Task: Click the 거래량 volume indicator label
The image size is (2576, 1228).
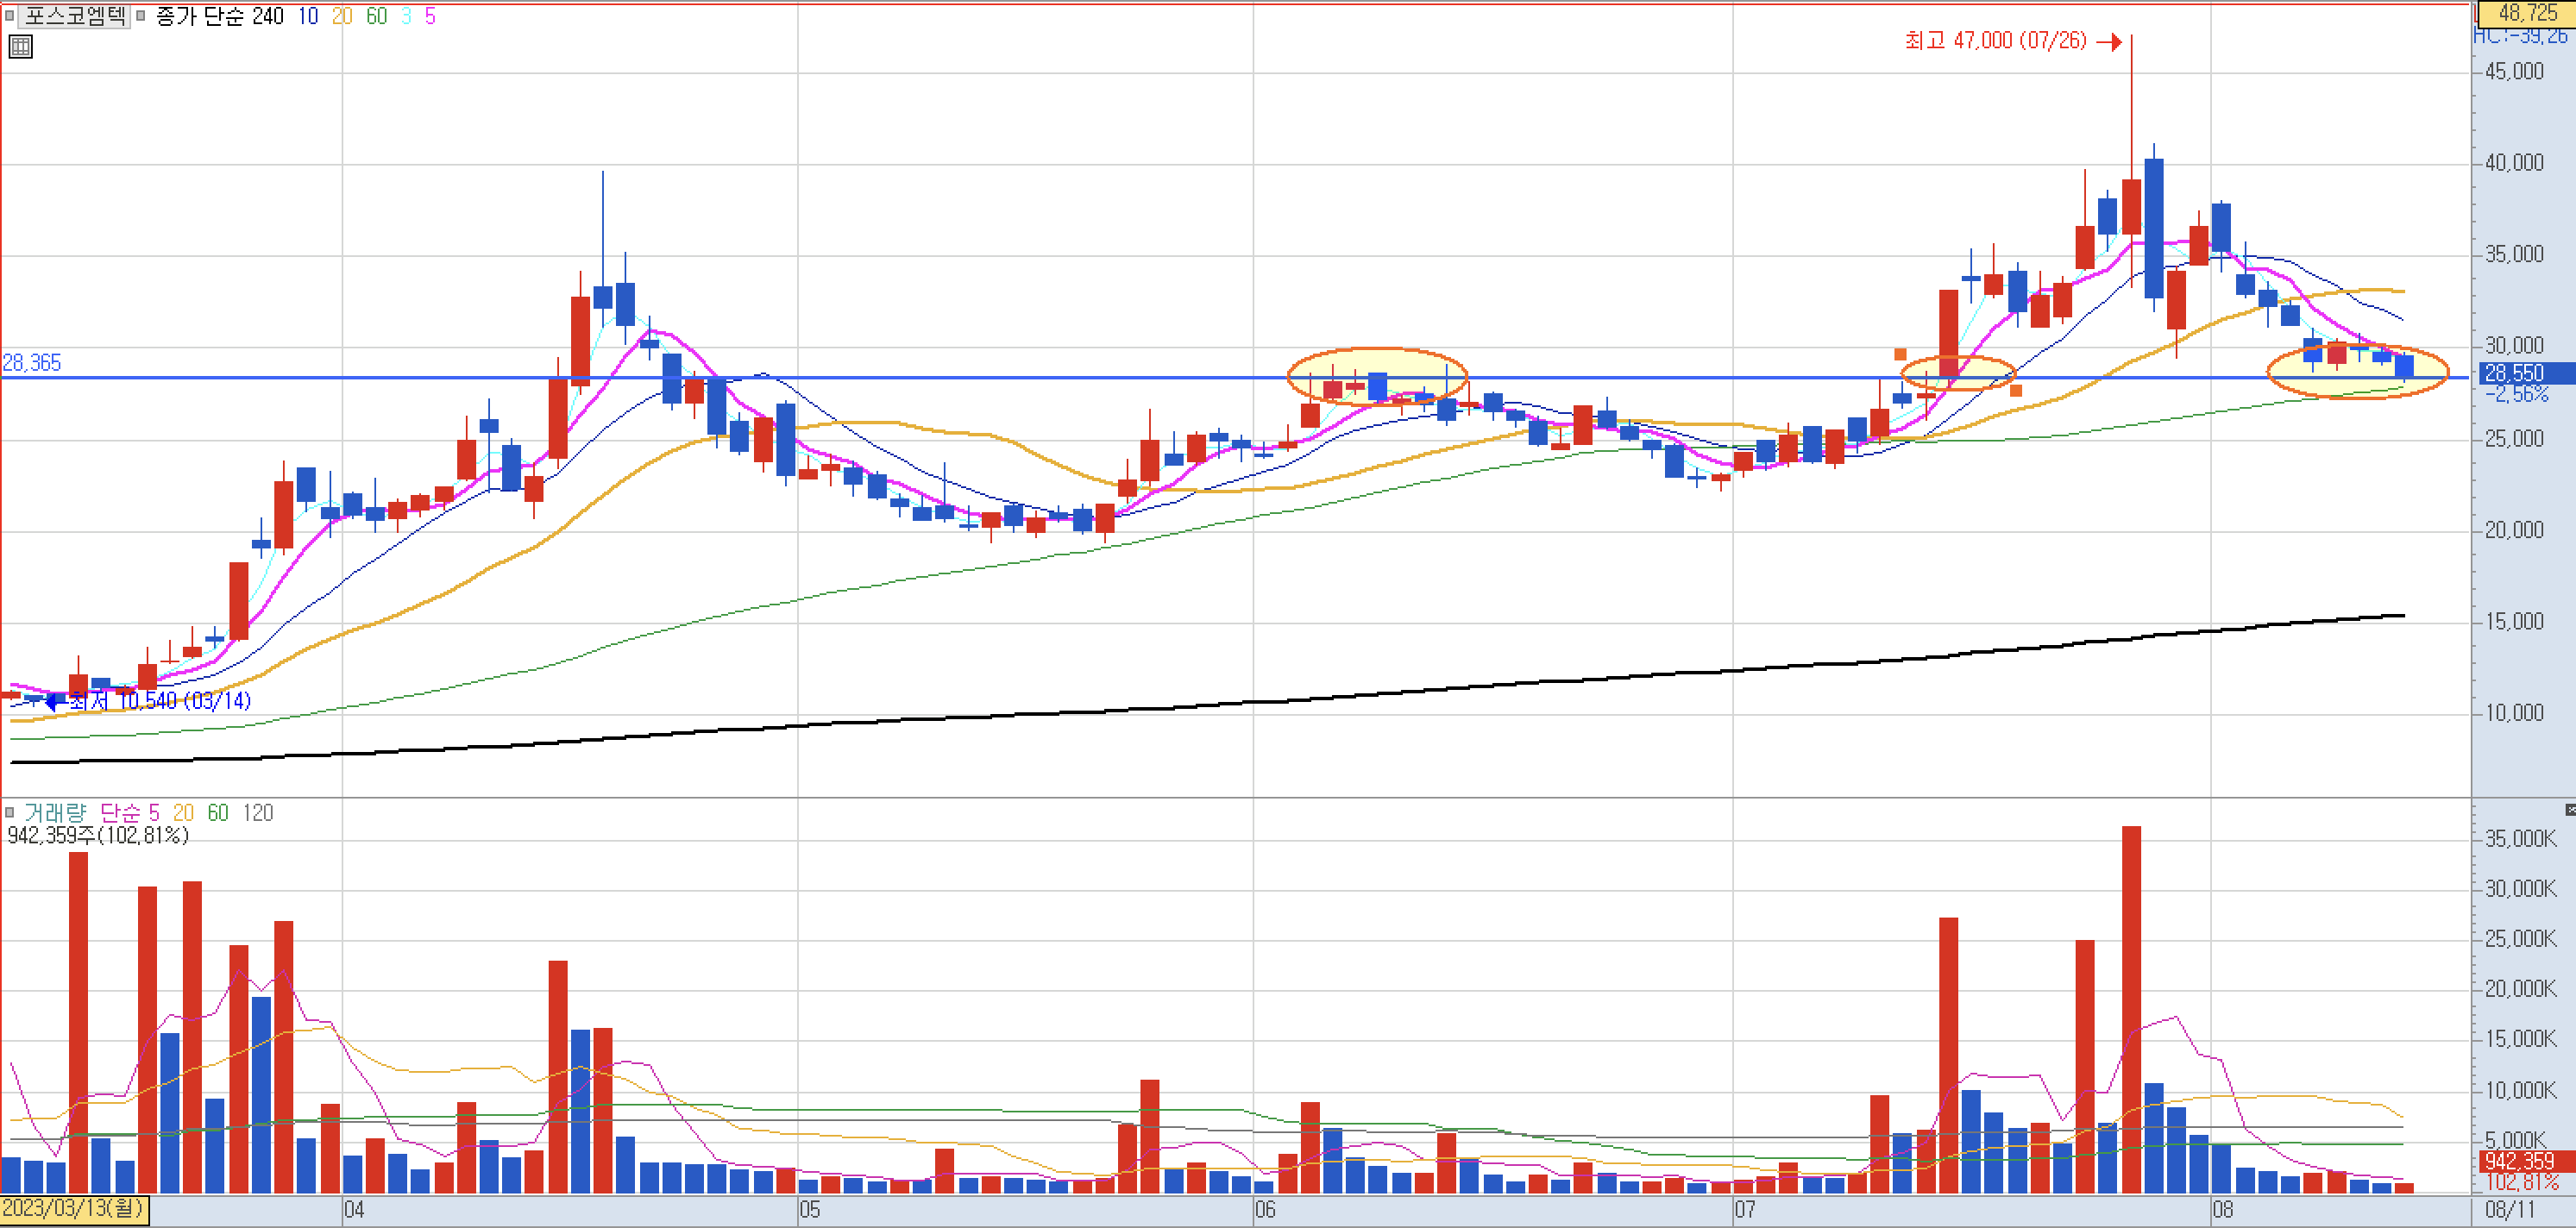Action: click(x=55, y=812)
